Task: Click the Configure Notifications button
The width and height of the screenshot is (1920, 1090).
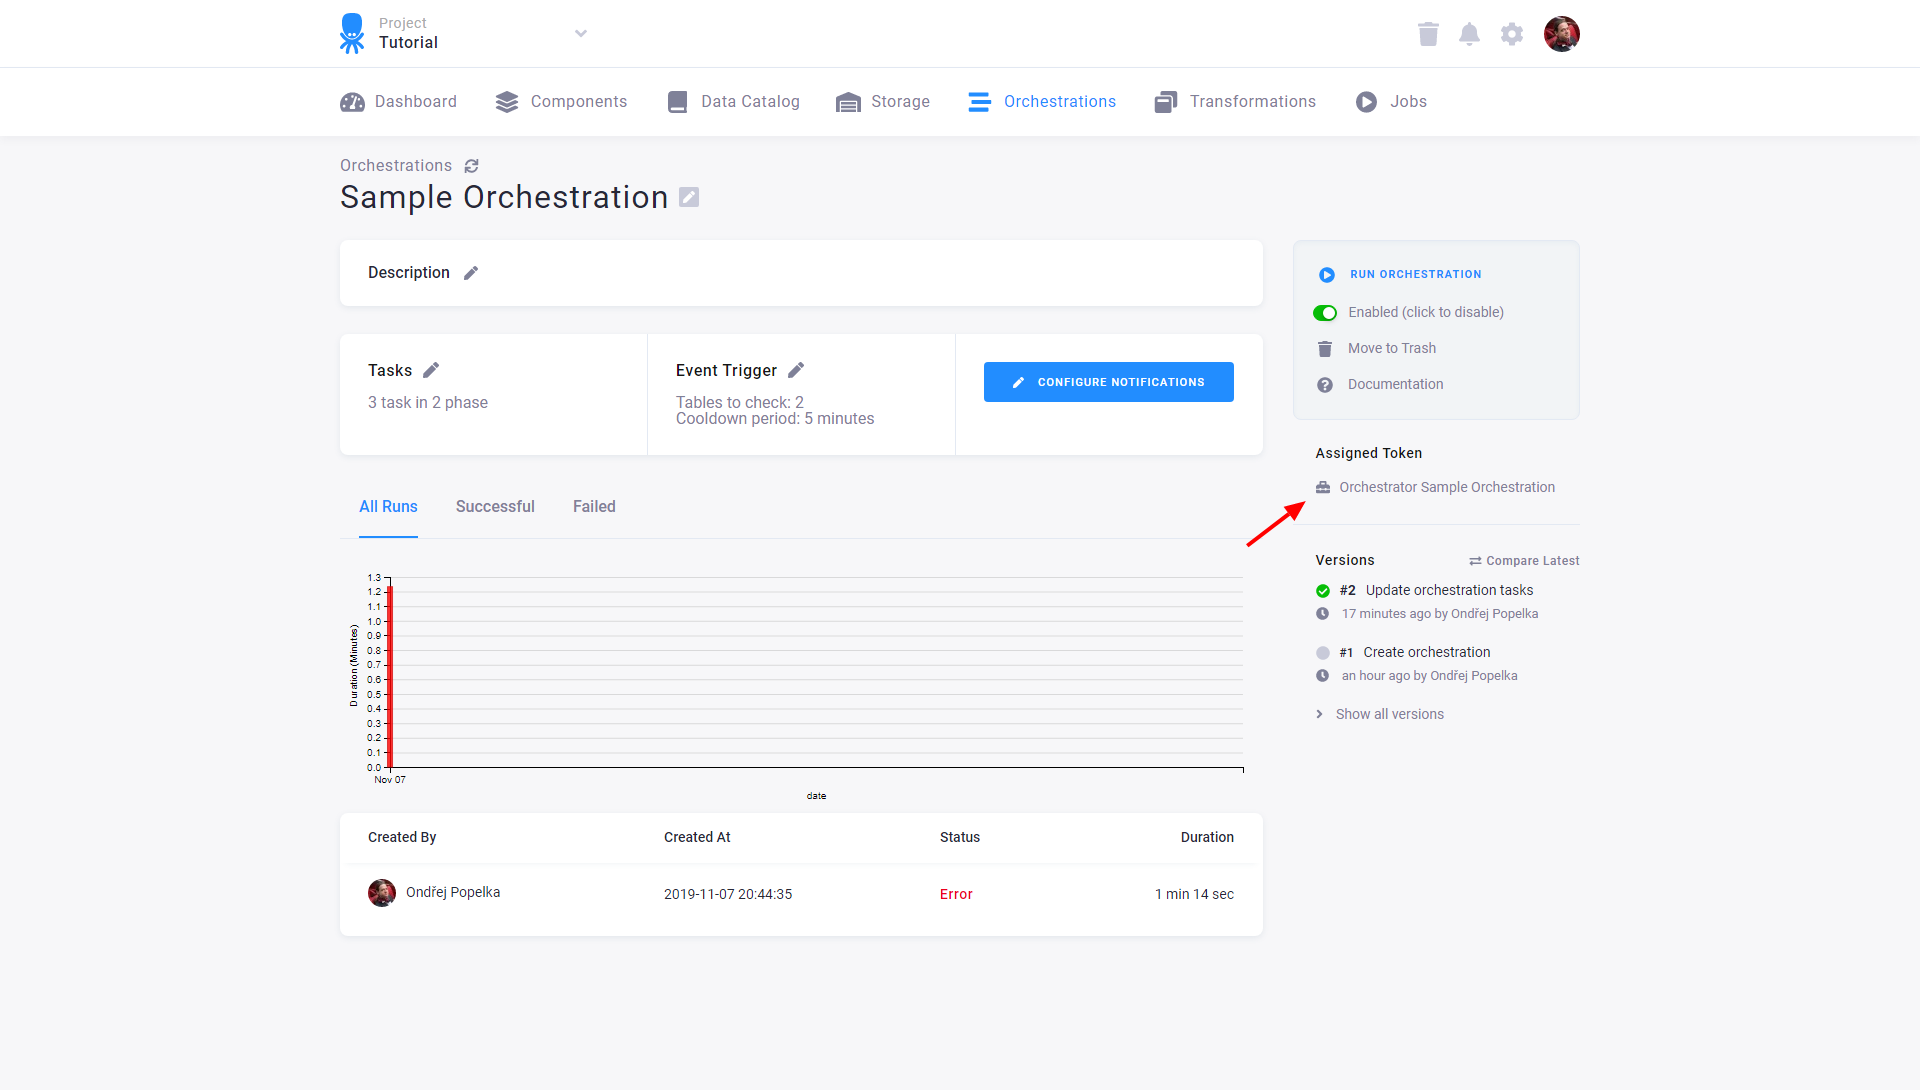Action: (x=1108, y=381)
